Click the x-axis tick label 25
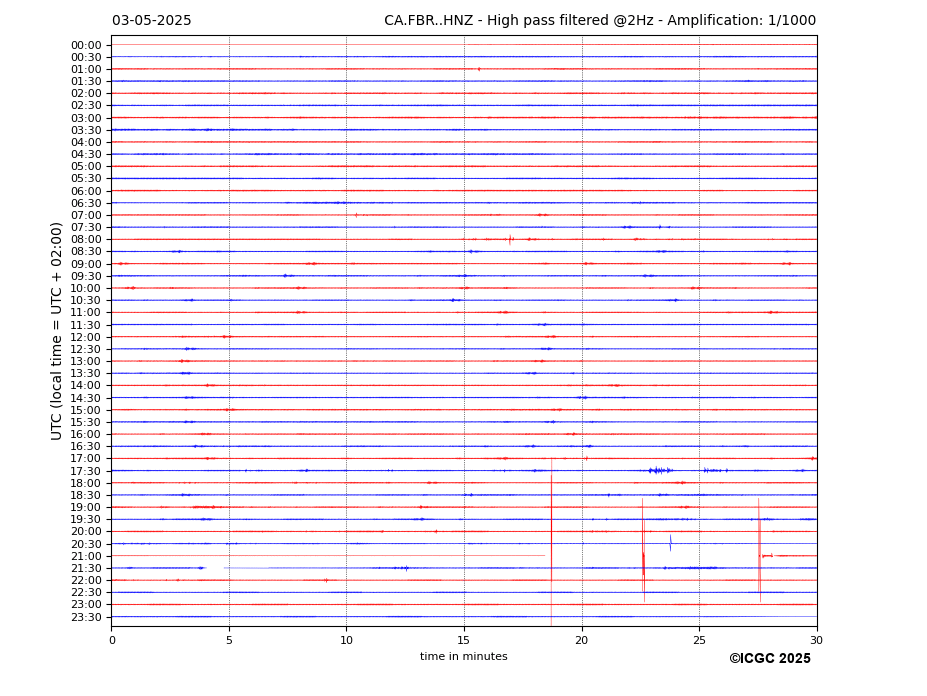Image resolution: width=927 pixels, height=696 pixels. click(699, 640)
